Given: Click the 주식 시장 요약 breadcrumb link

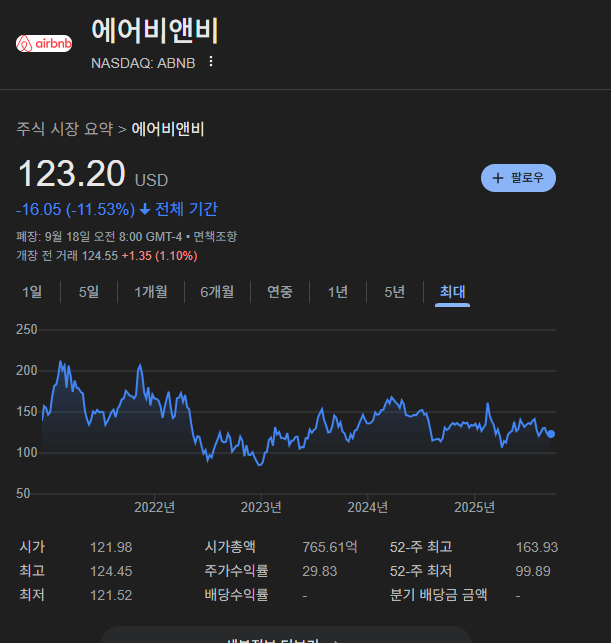Looking at the screenshot, I should click(64, 129).
